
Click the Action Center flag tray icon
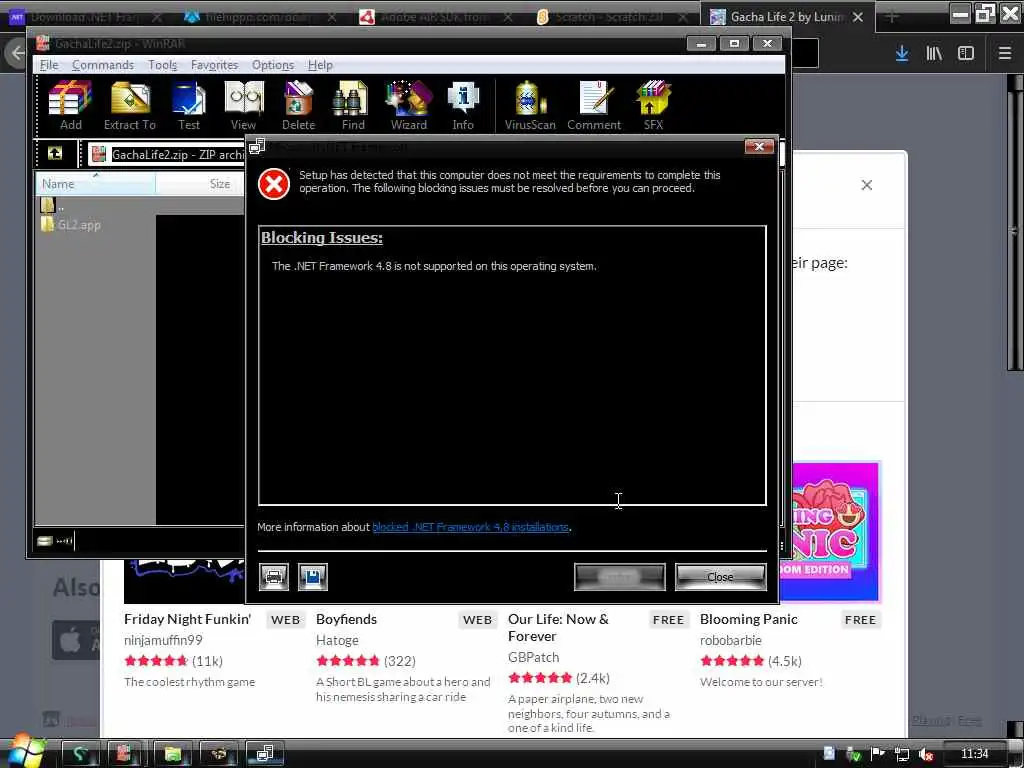(x=878, y=754)
